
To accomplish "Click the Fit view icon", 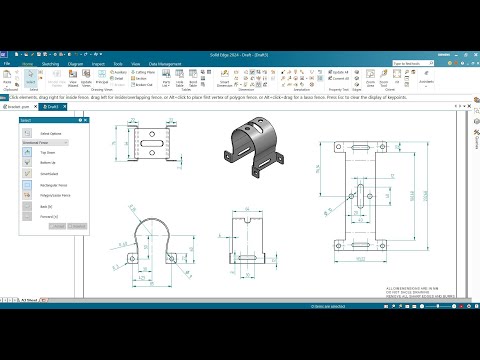I will 397,76.
